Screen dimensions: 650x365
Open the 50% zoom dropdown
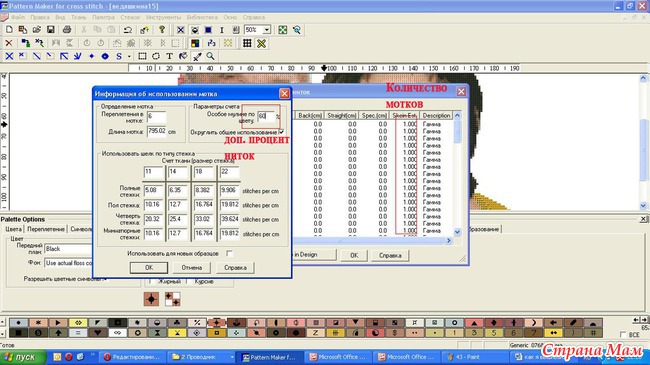click(267, 30)
